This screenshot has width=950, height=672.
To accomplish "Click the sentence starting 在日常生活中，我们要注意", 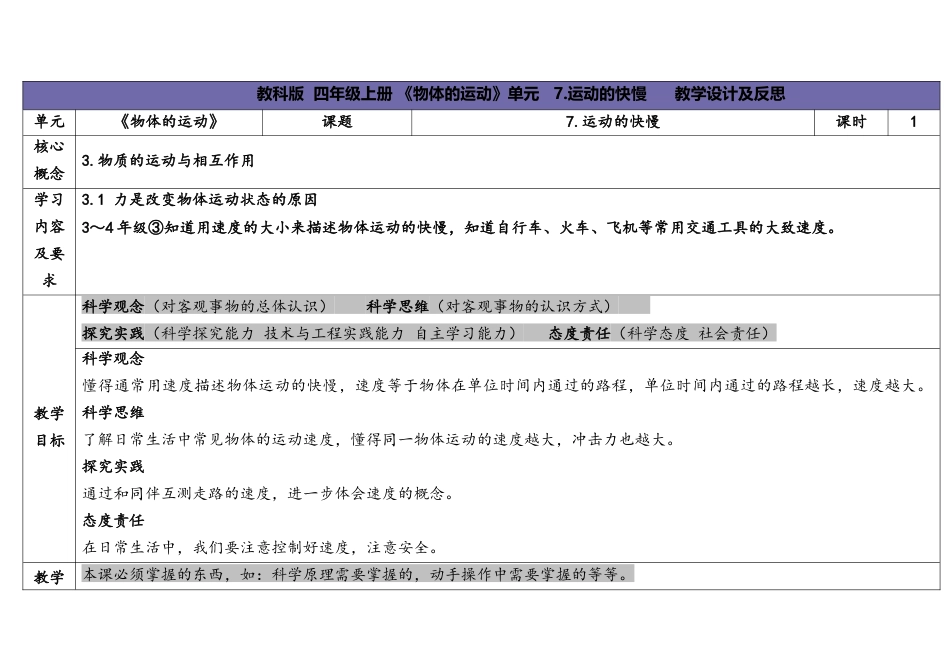I will point(261,548).
